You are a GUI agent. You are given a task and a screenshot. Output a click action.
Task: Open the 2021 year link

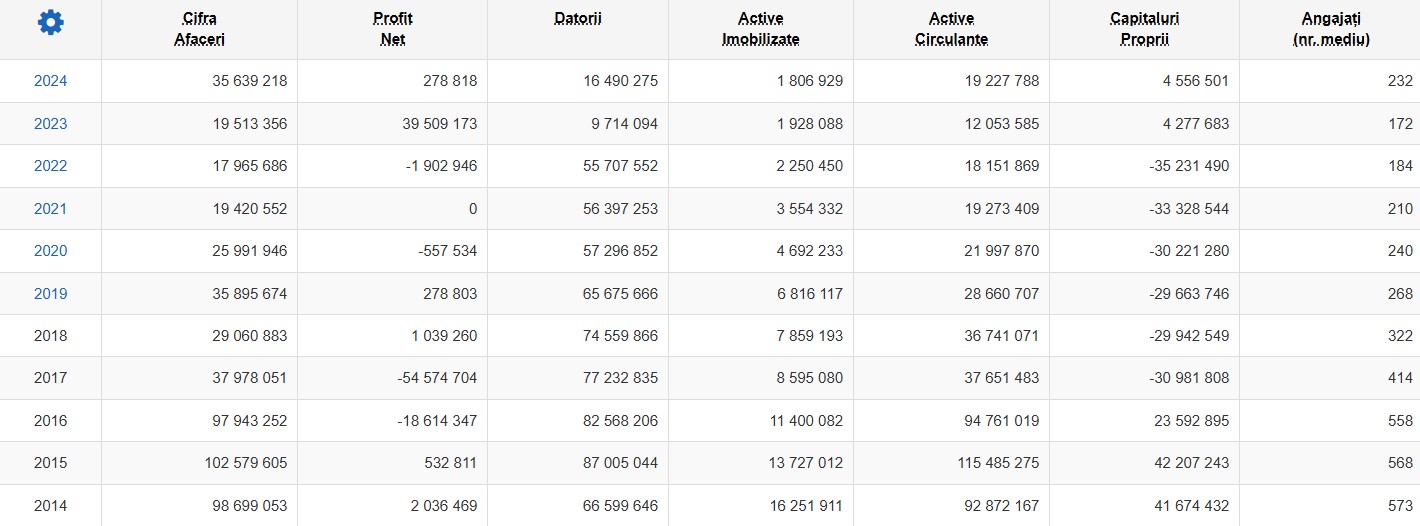click(51, 209)
